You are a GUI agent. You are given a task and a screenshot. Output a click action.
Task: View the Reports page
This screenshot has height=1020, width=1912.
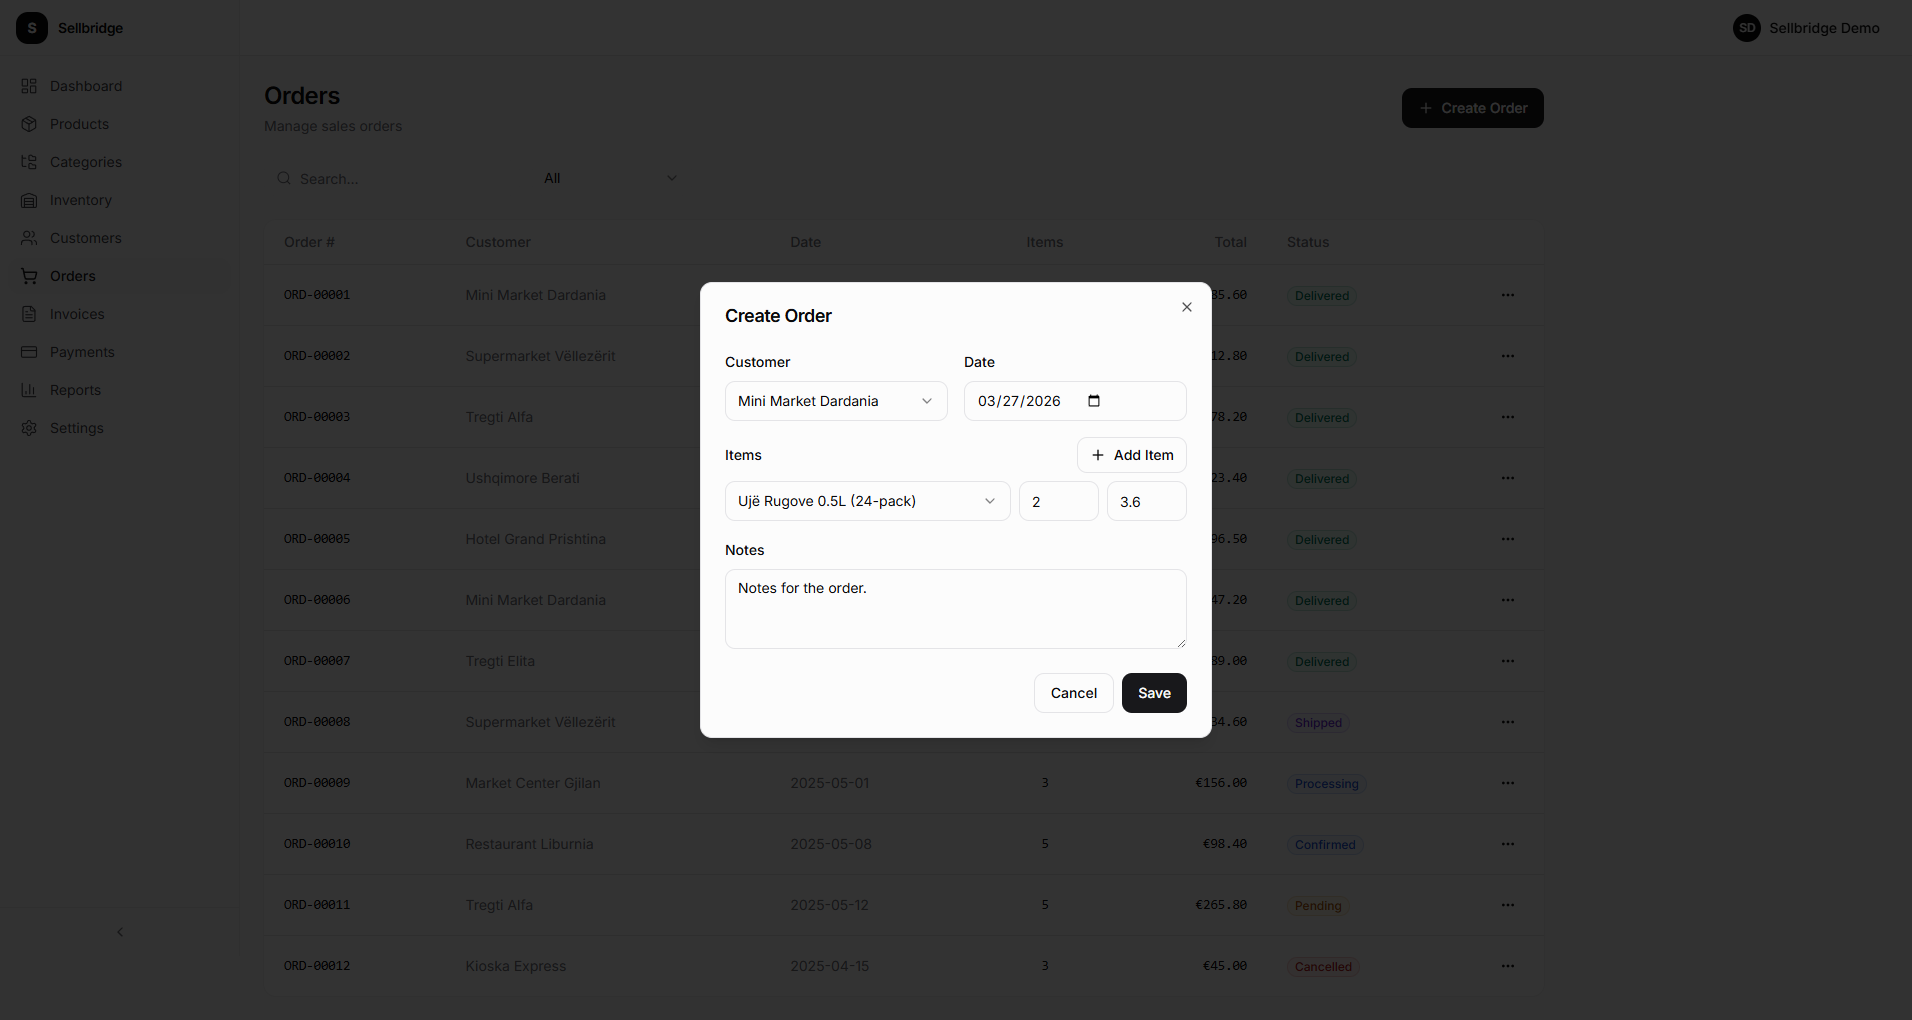tap(75, 390)
